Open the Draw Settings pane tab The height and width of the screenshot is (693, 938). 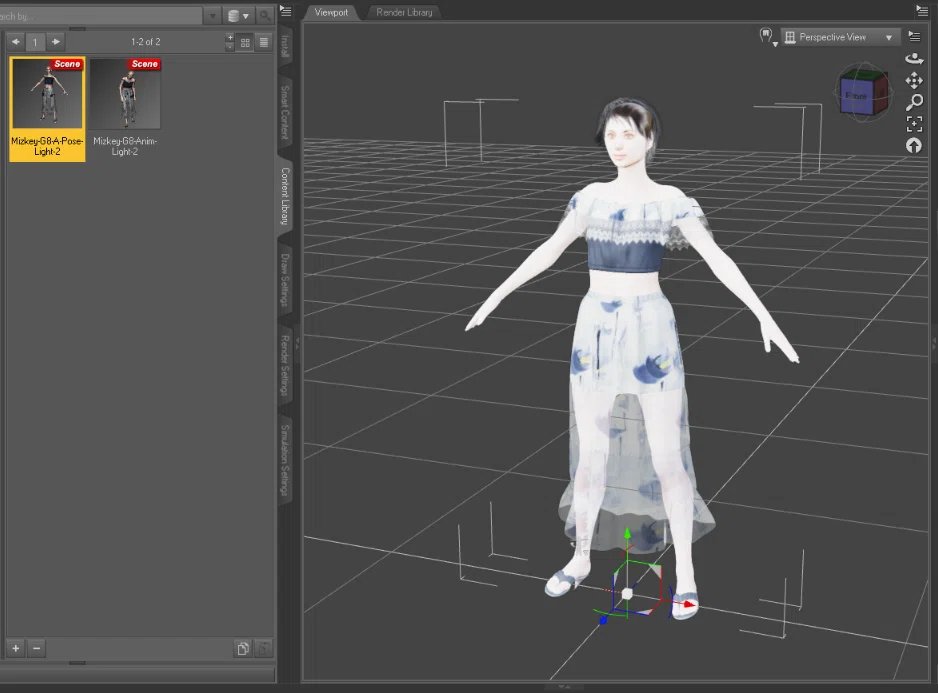pyautogui.click(x=285, y=280)
